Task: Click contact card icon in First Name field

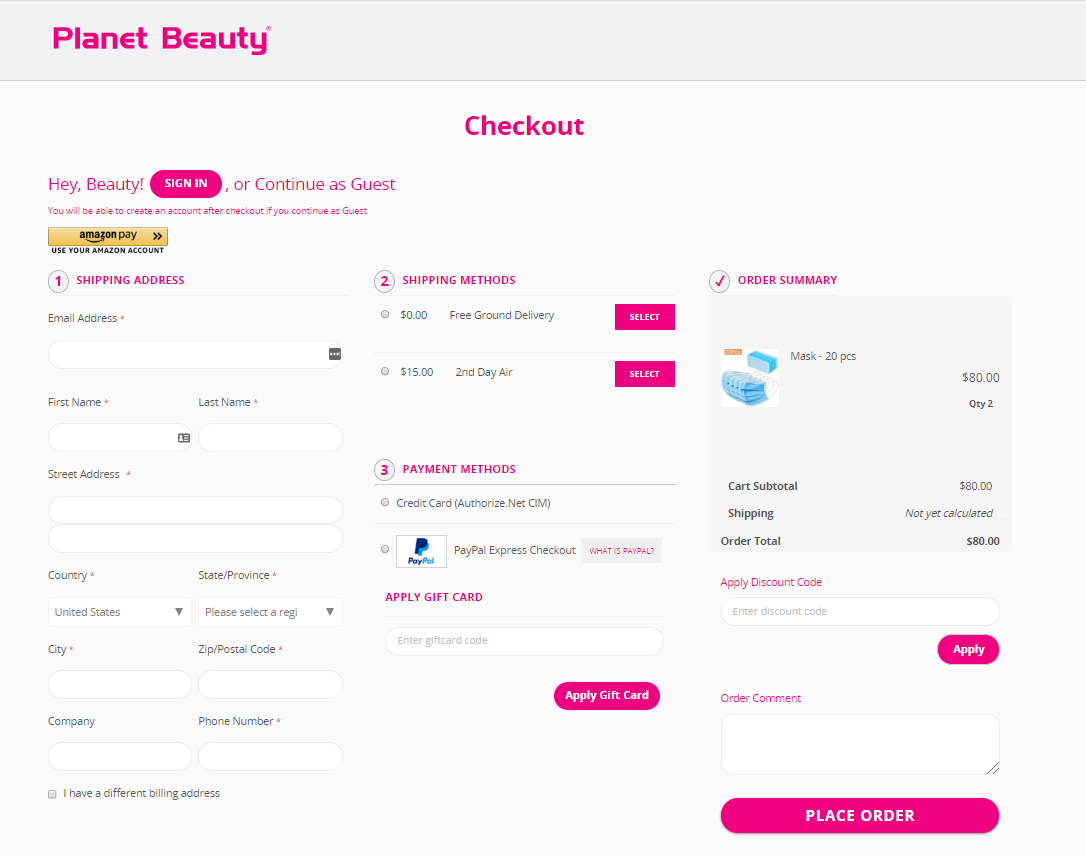Action: [x=184, y=438]
